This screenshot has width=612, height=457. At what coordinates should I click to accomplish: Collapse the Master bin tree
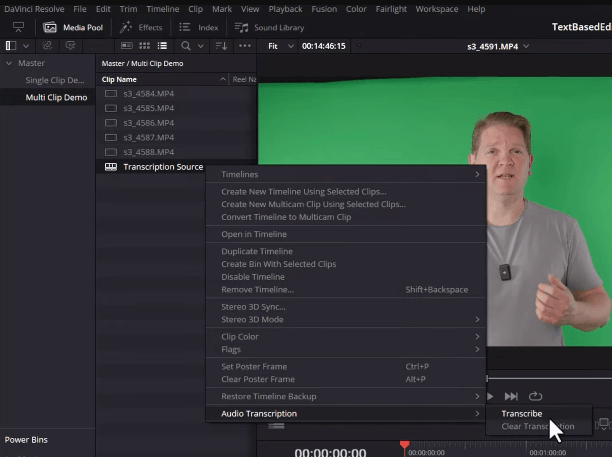9,63
